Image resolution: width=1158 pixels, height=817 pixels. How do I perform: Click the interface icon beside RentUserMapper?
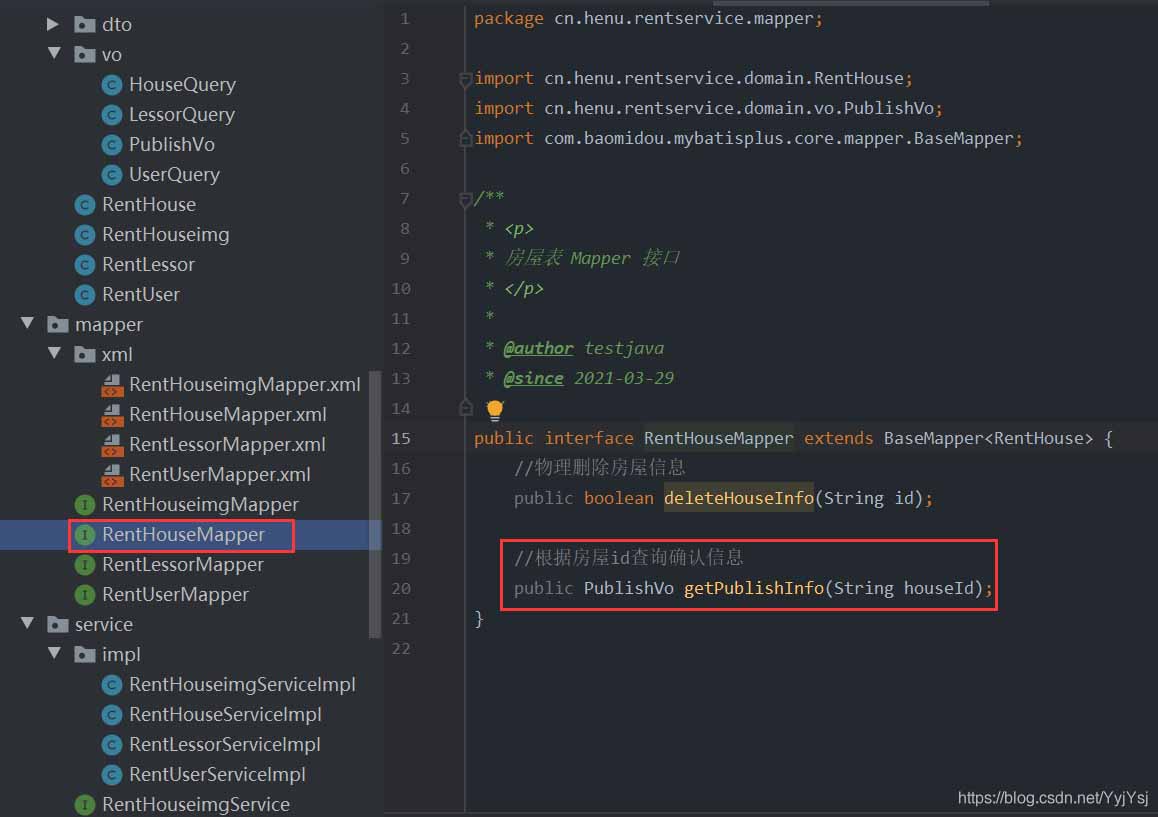coord(85,594)
